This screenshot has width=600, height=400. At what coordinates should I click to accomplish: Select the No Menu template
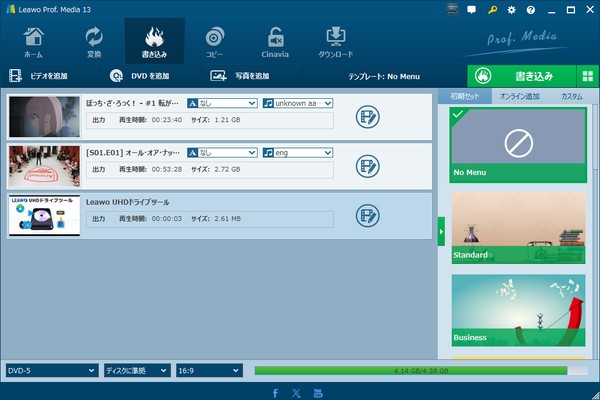[x=518, y=145]
